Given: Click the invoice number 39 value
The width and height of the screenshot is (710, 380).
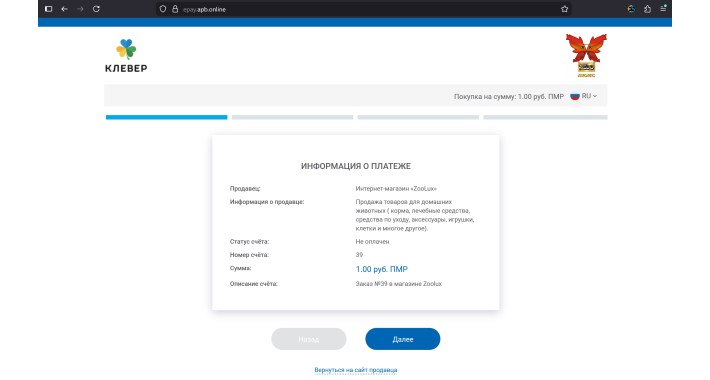Looking at the screenshot, I should pyautogui.click(x=359, y=255).
